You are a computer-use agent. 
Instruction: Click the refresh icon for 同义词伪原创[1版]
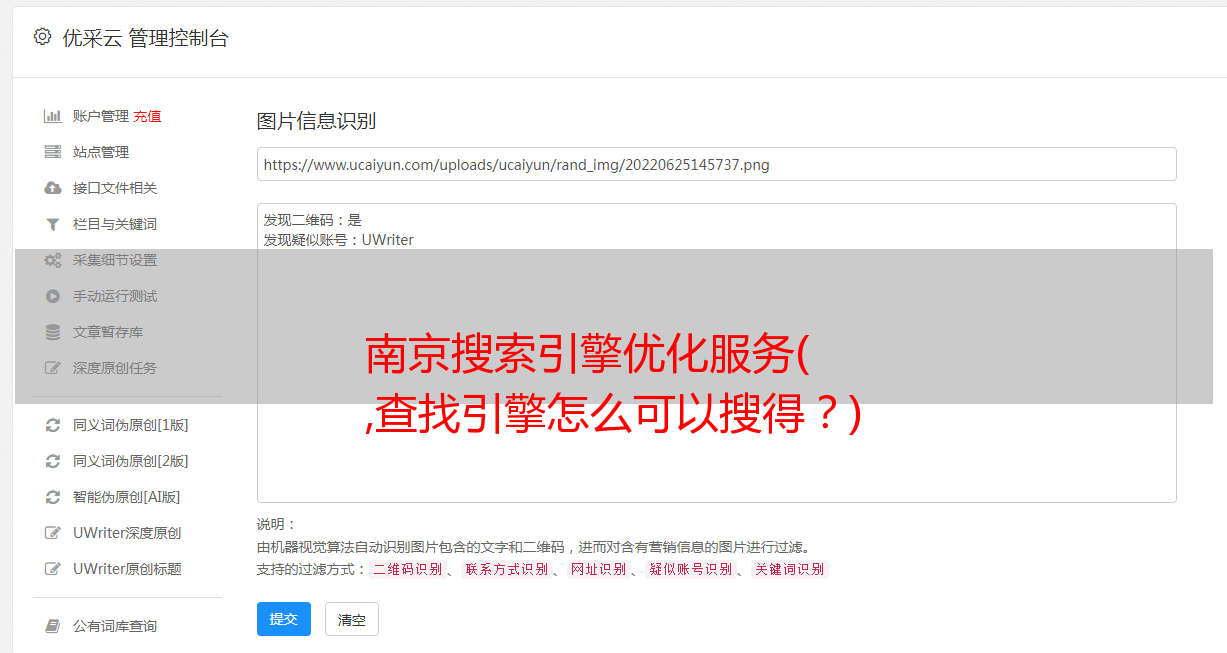(53, 425)
